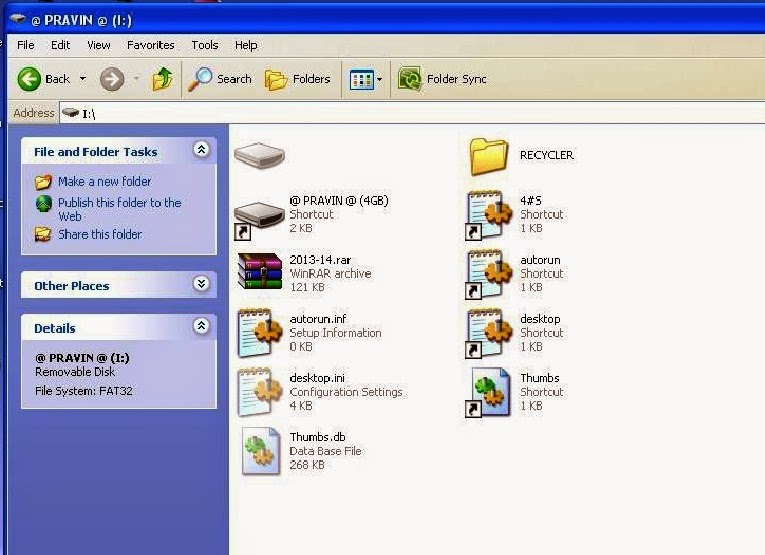Click the desktop.ini file name

pos(317,378)
